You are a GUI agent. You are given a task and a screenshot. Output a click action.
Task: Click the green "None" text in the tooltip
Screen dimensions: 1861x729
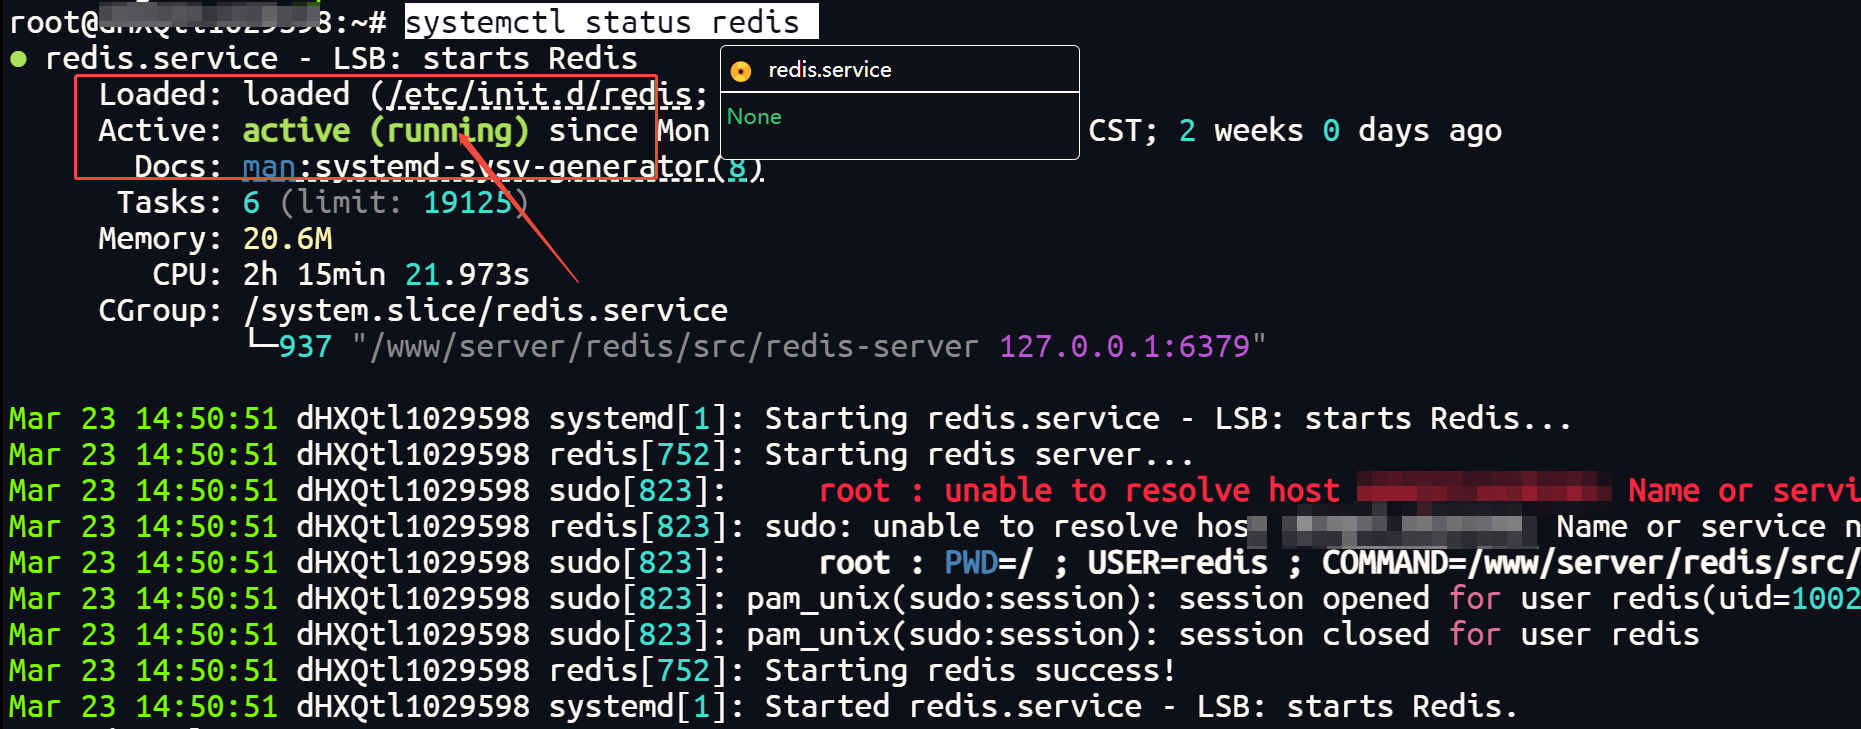tap(754, 117)
